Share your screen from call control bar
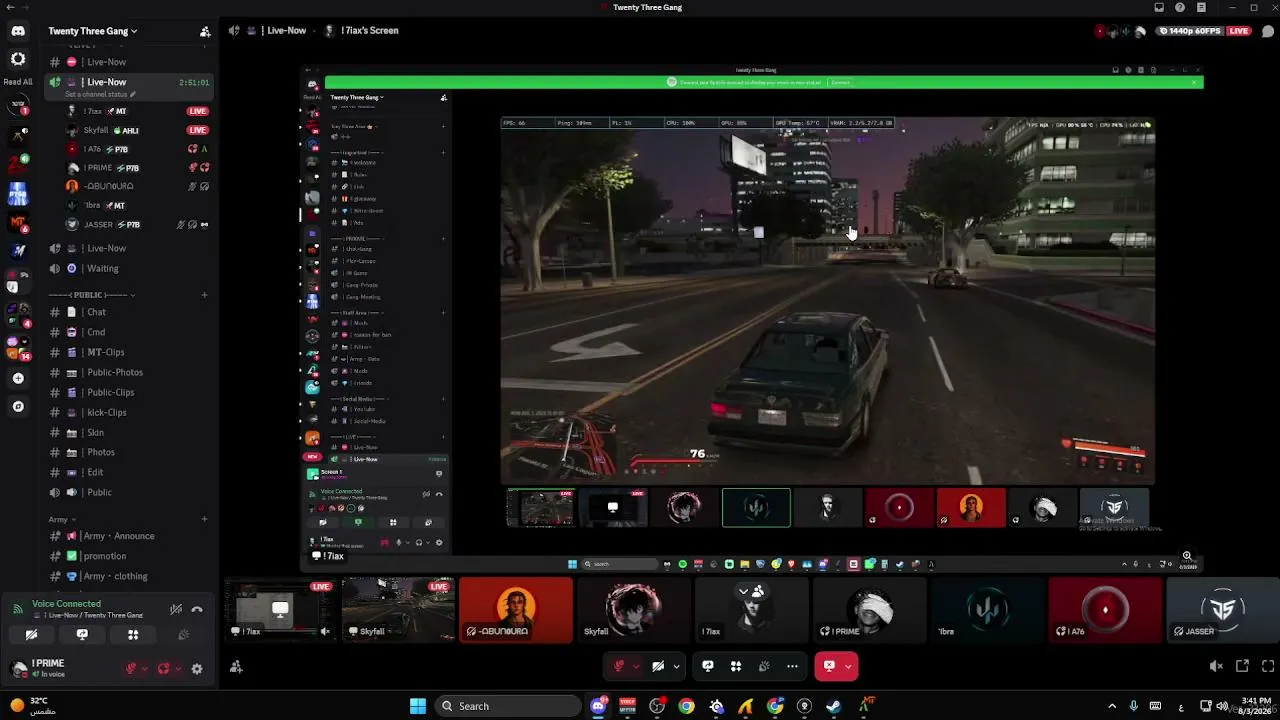 point(707,666)
